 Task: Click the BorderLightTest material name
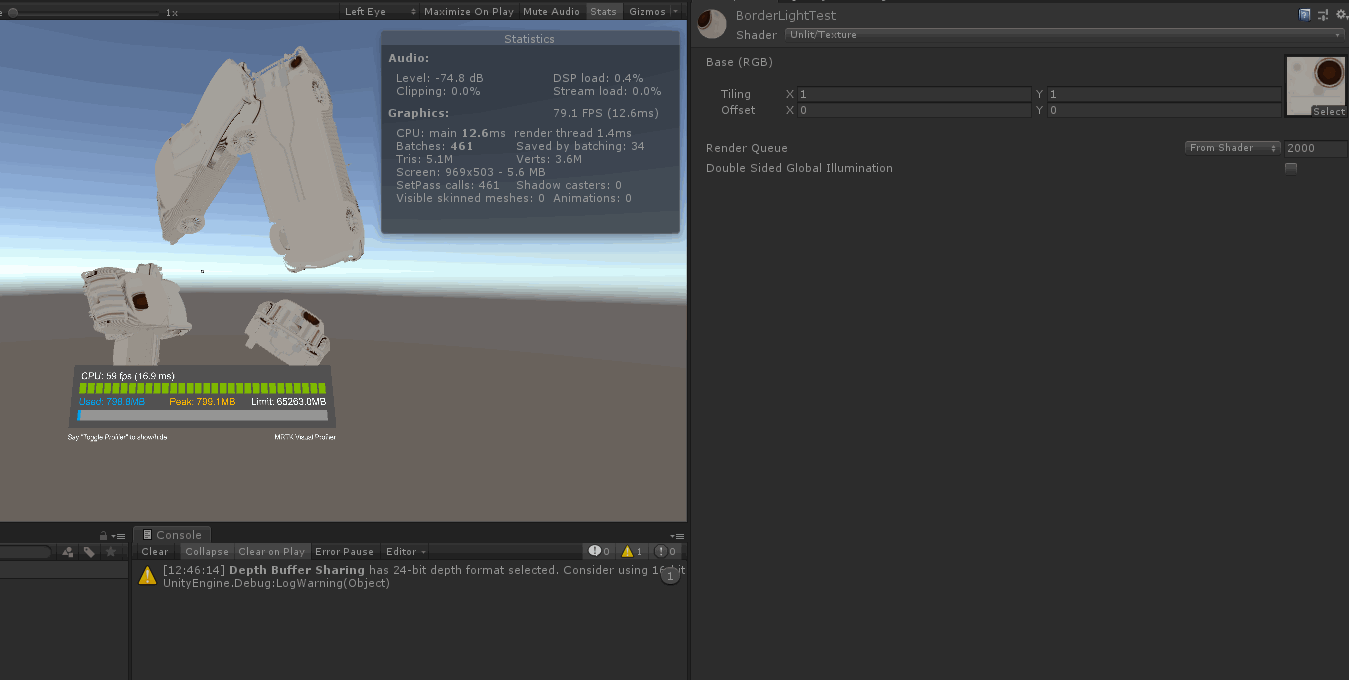tap(786, 16)
